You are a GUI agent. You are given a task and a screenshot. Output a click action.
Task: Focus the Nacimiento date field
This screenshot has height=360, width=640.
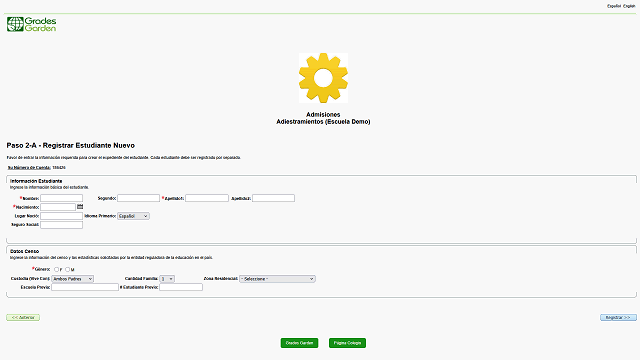pyautogui.click(x=58, y=207)
